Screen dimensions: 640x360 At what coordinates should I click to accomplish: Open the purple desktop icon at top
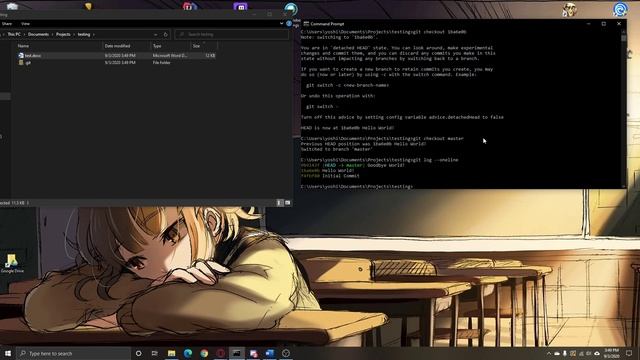(x=240, y=7)
